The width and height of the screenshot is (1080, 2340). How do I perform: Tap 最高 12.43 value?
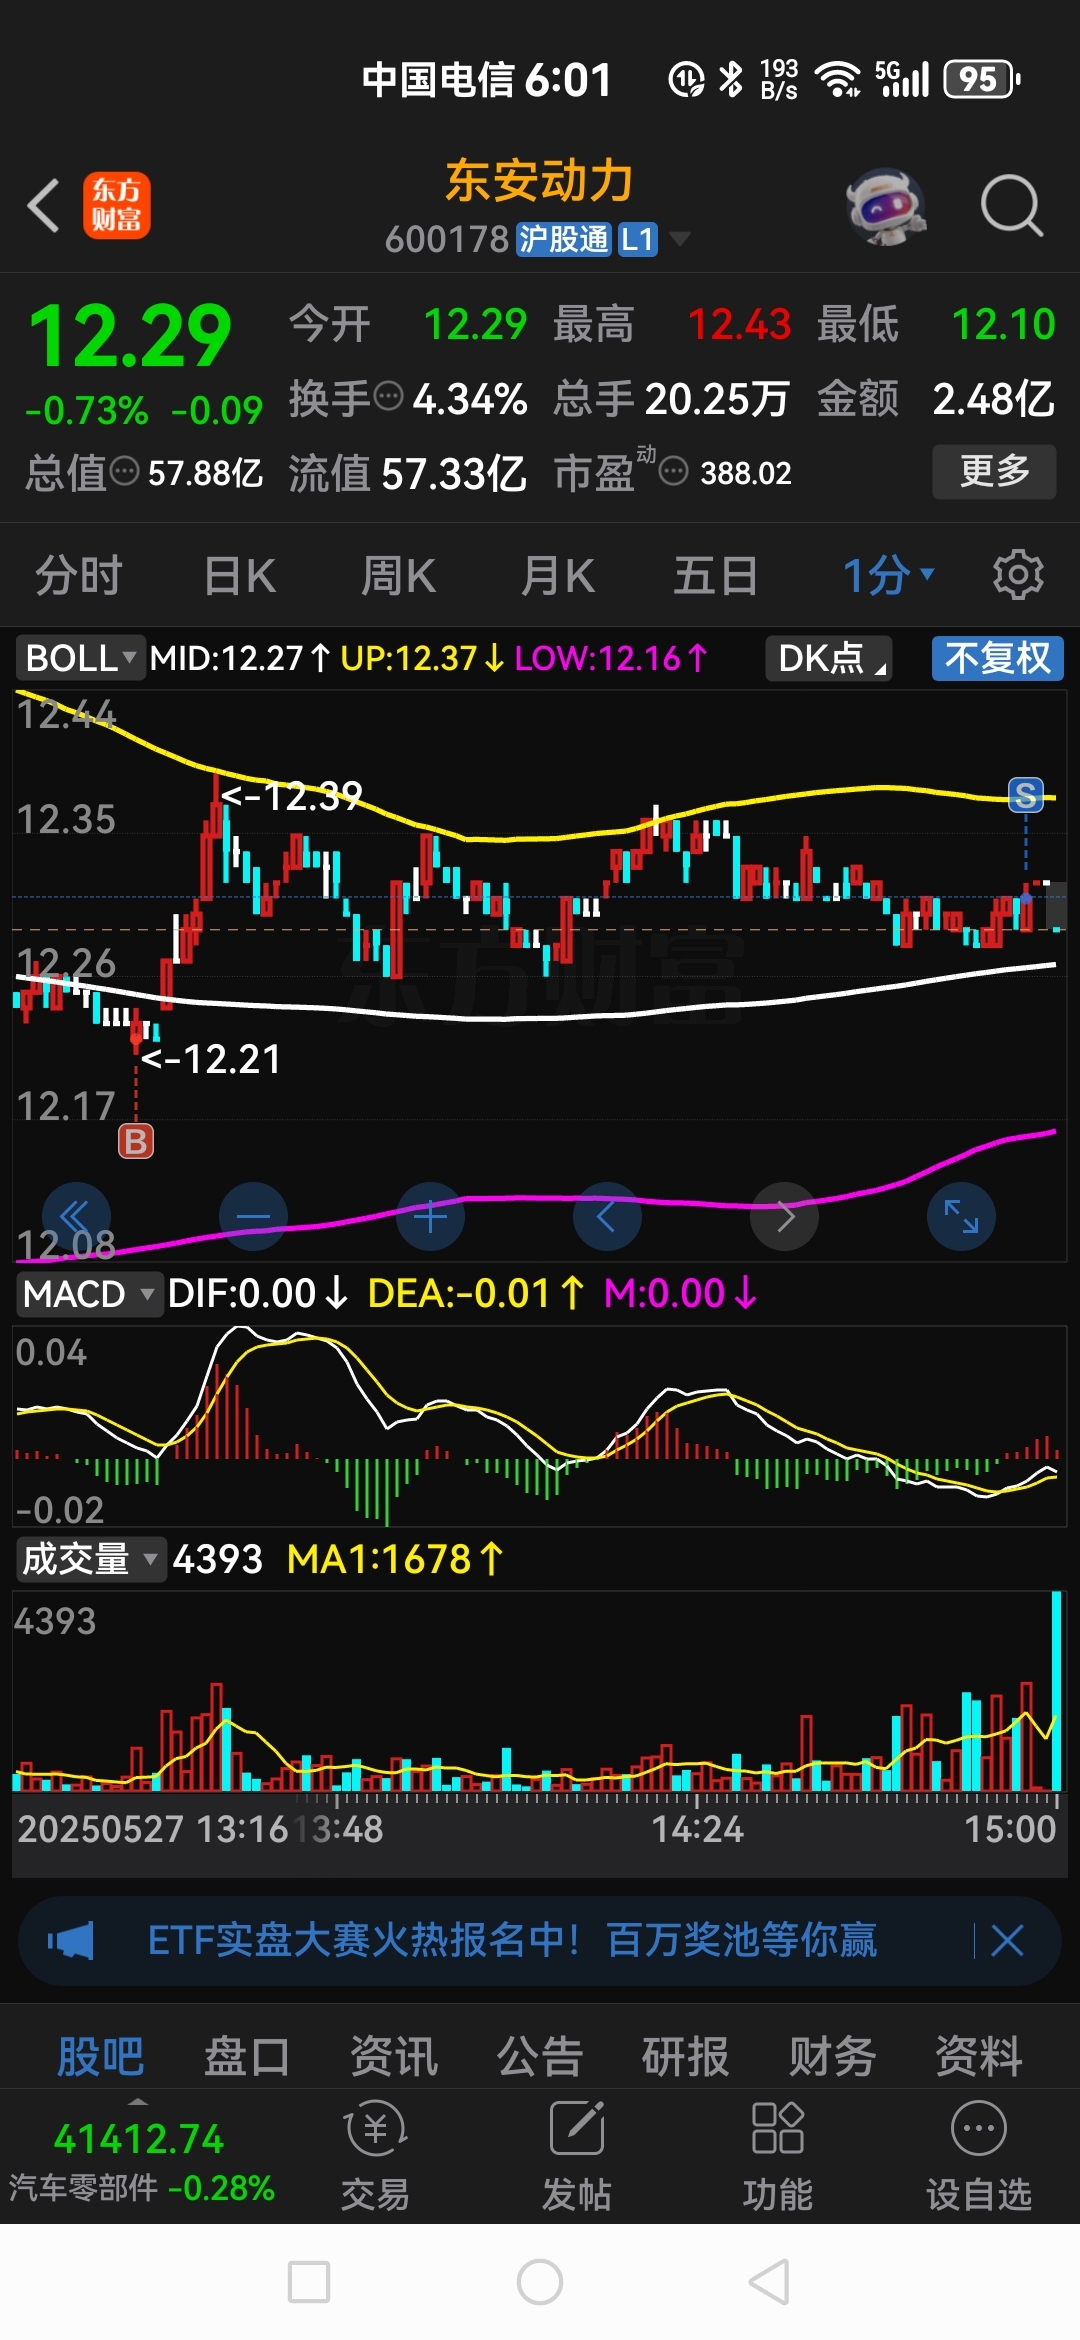click(x=739, y=325)
